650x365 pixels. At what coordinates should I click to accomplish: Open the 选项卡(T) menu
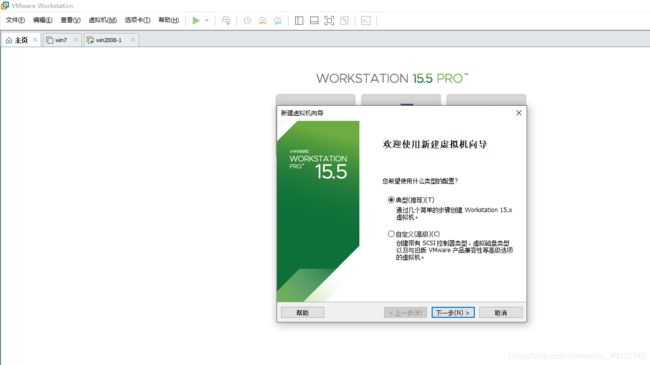point(138,20)
